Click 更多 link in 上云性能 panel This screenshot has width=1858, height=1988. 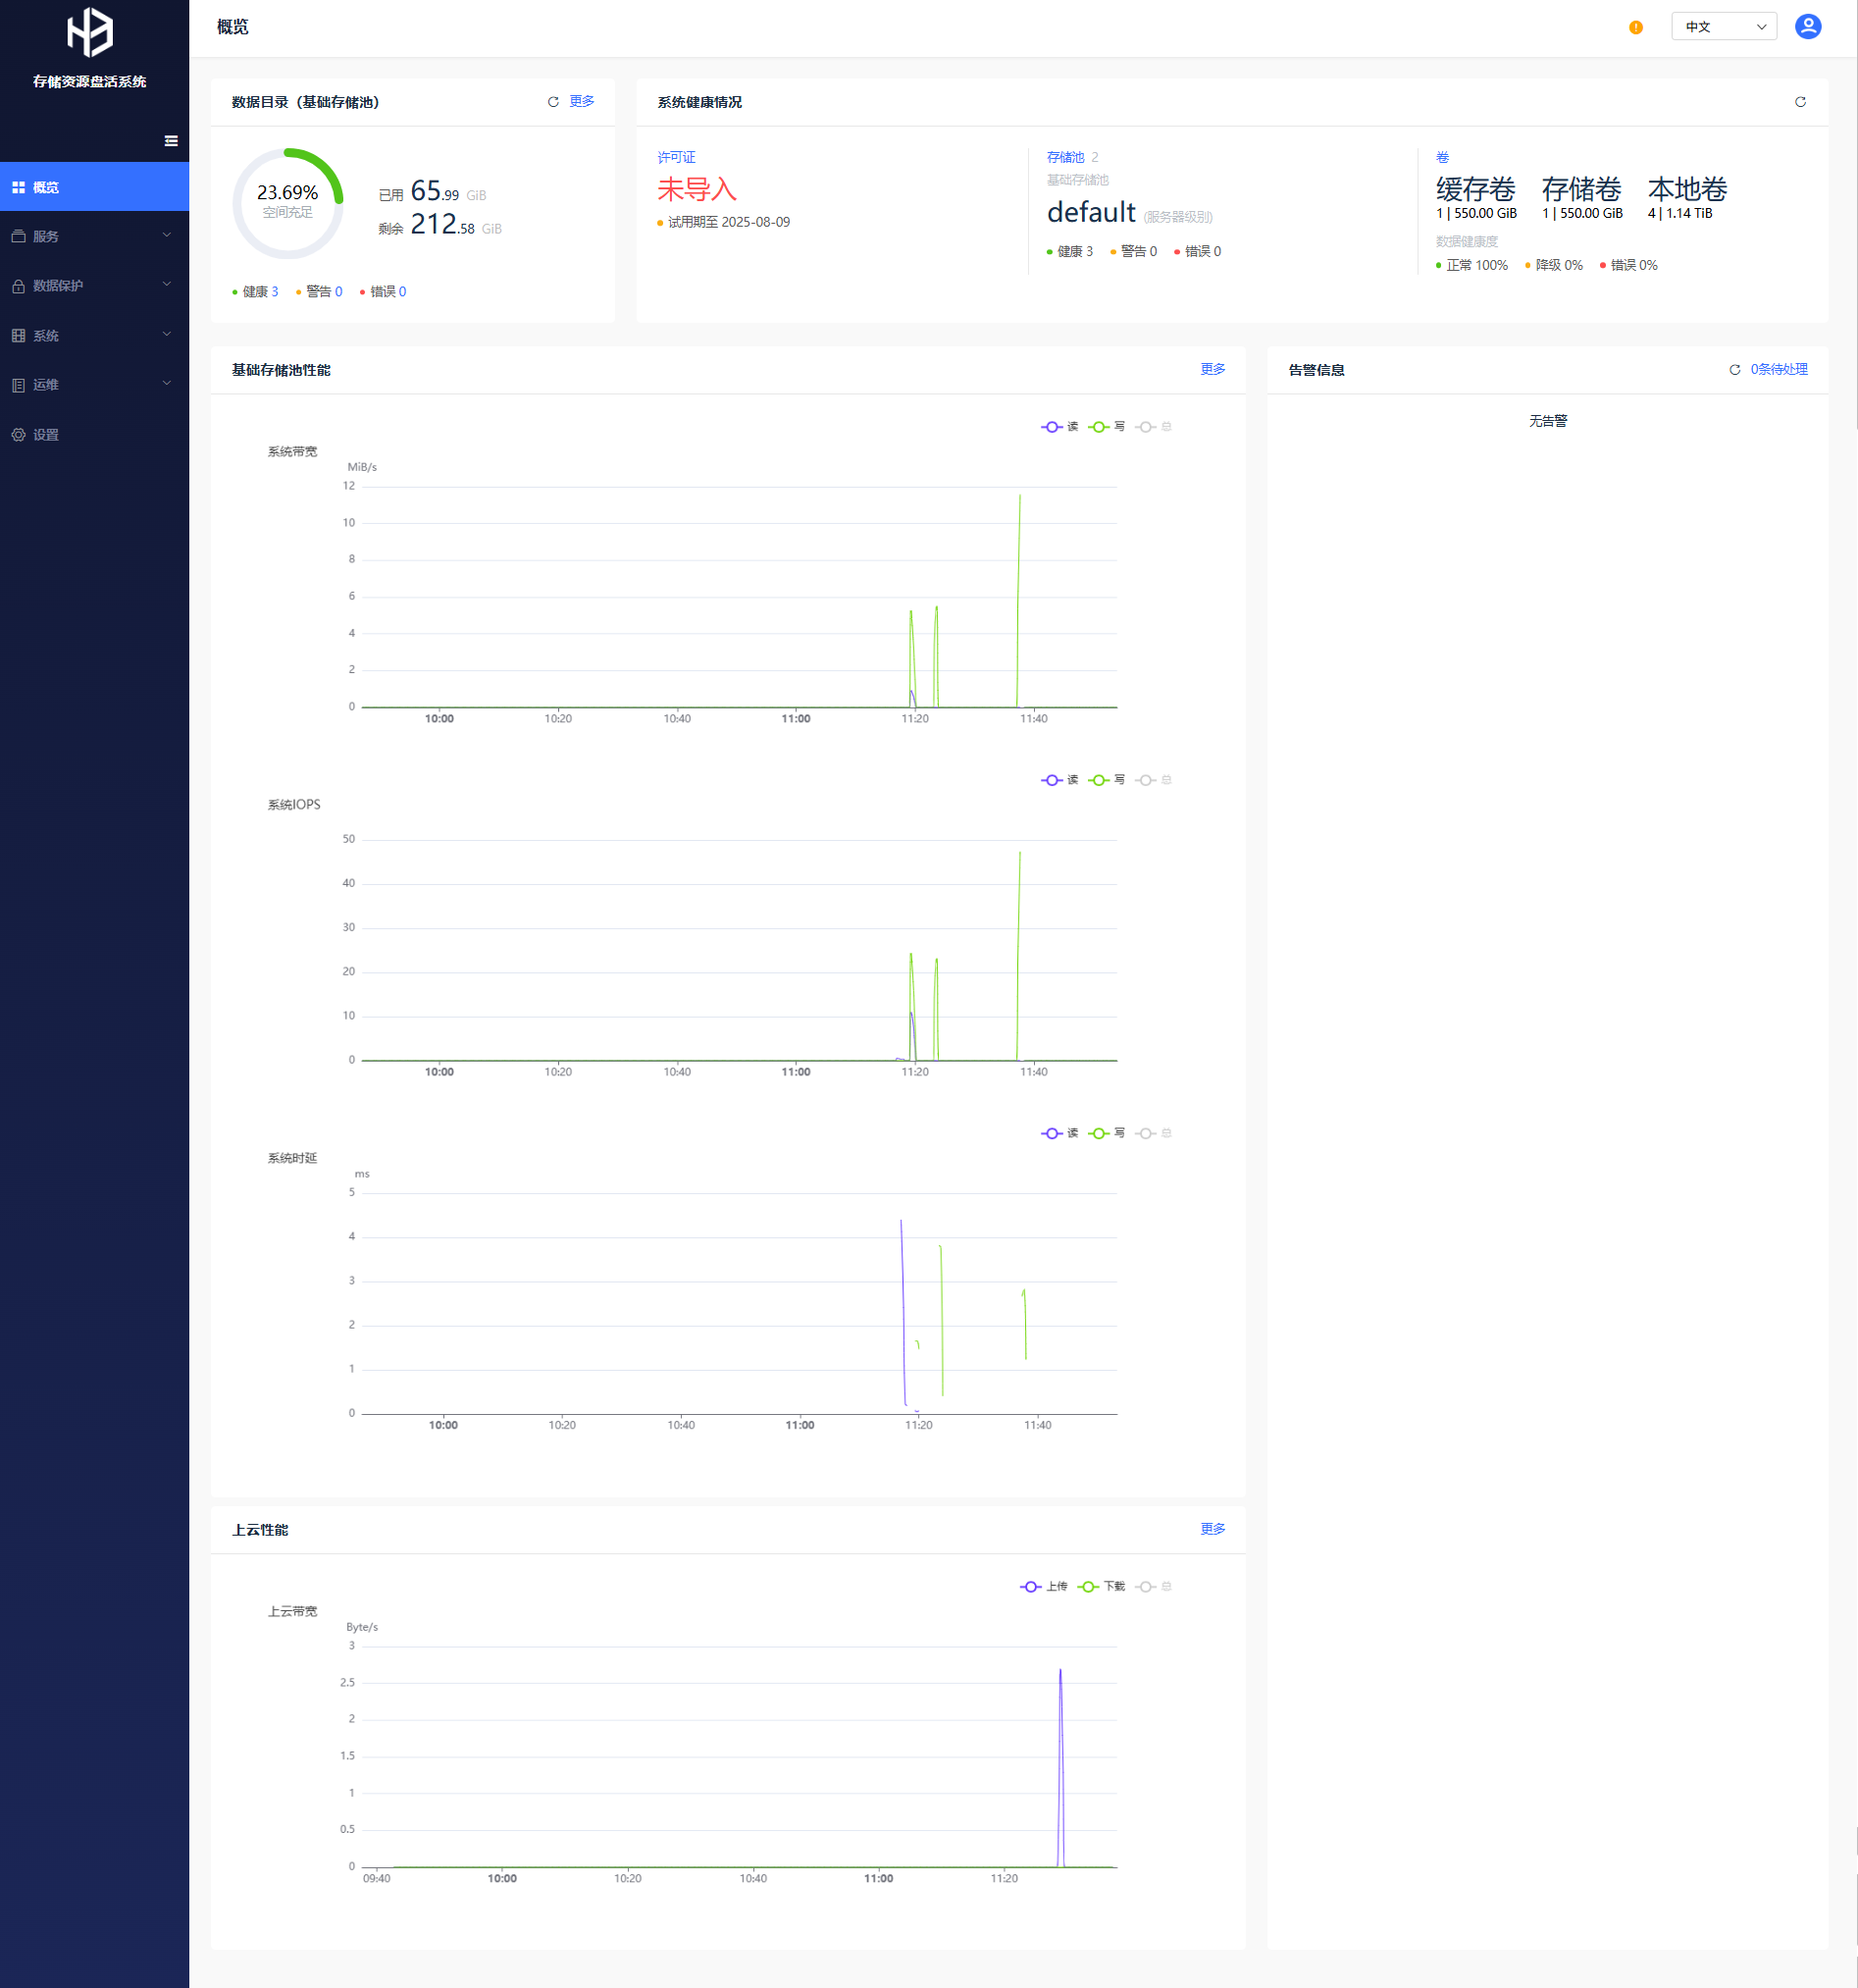(1213, 1529)
